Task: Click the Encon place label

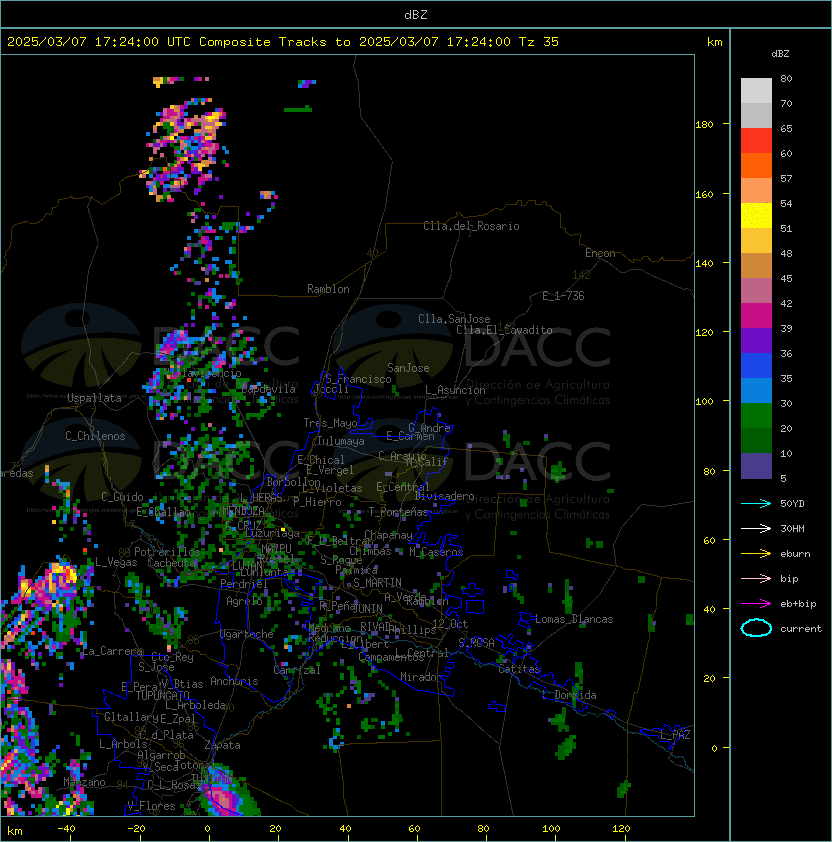Action: 600,253
